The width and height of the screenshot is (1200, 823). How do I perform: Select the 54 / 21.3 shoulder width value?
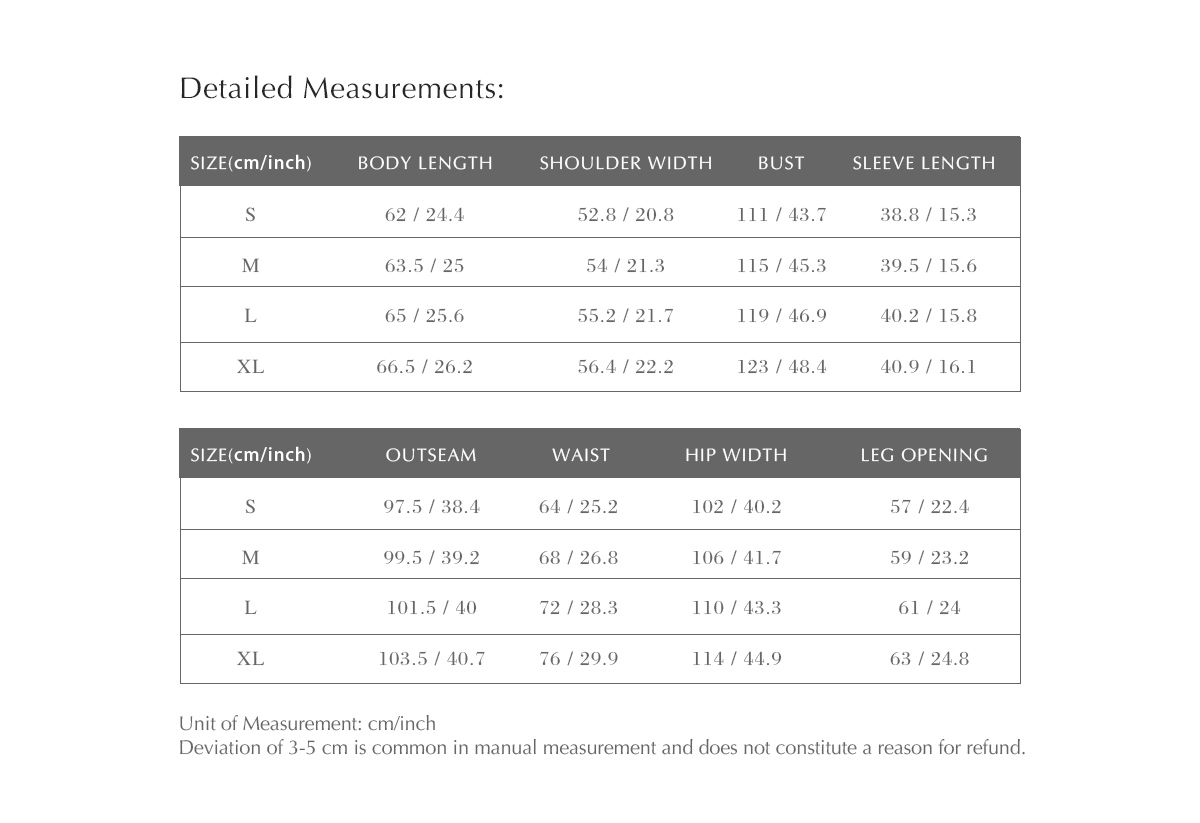click(x=626, y=266)
